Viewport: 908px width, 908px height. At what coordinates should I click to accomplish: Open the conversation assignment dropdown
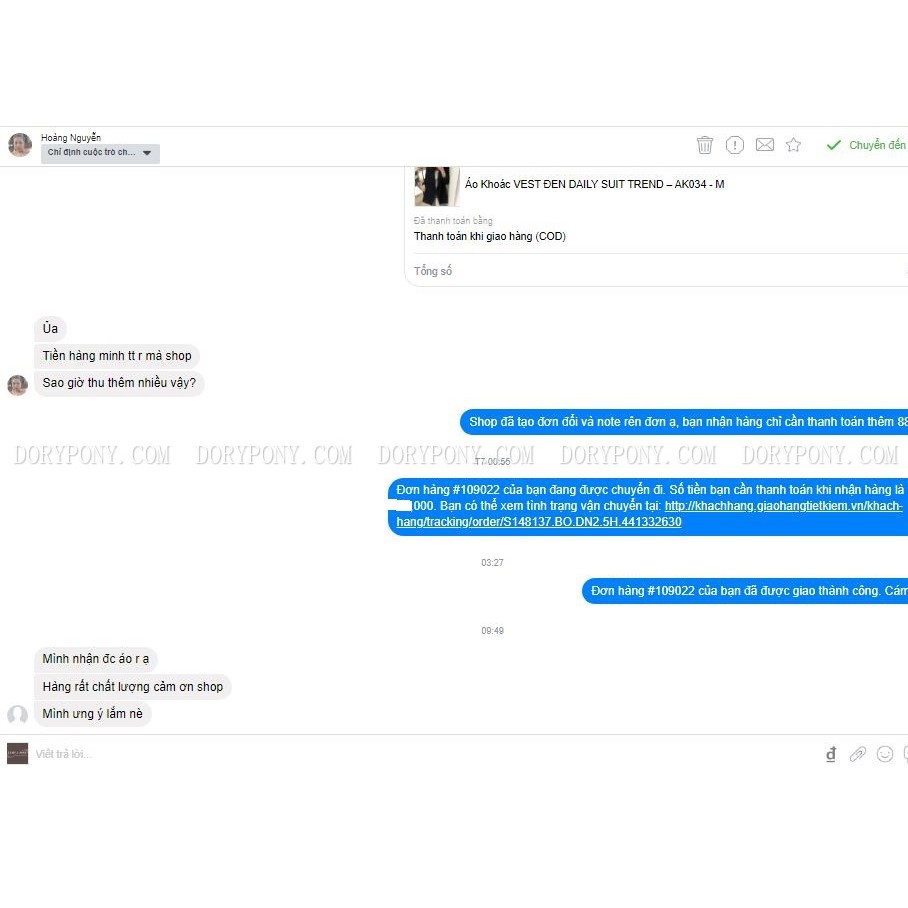coord(100,153)
